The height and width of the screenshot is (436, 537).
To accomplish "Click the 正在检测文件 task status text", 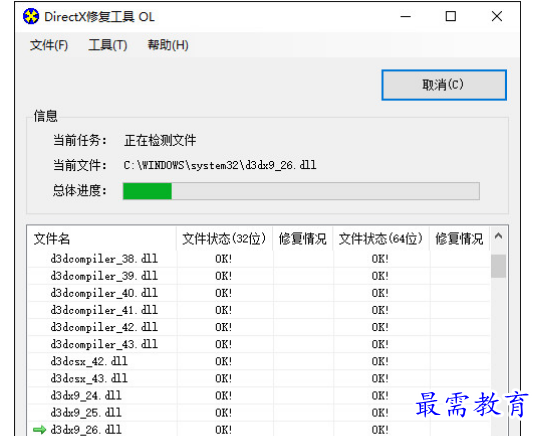I will click(160, 140).
